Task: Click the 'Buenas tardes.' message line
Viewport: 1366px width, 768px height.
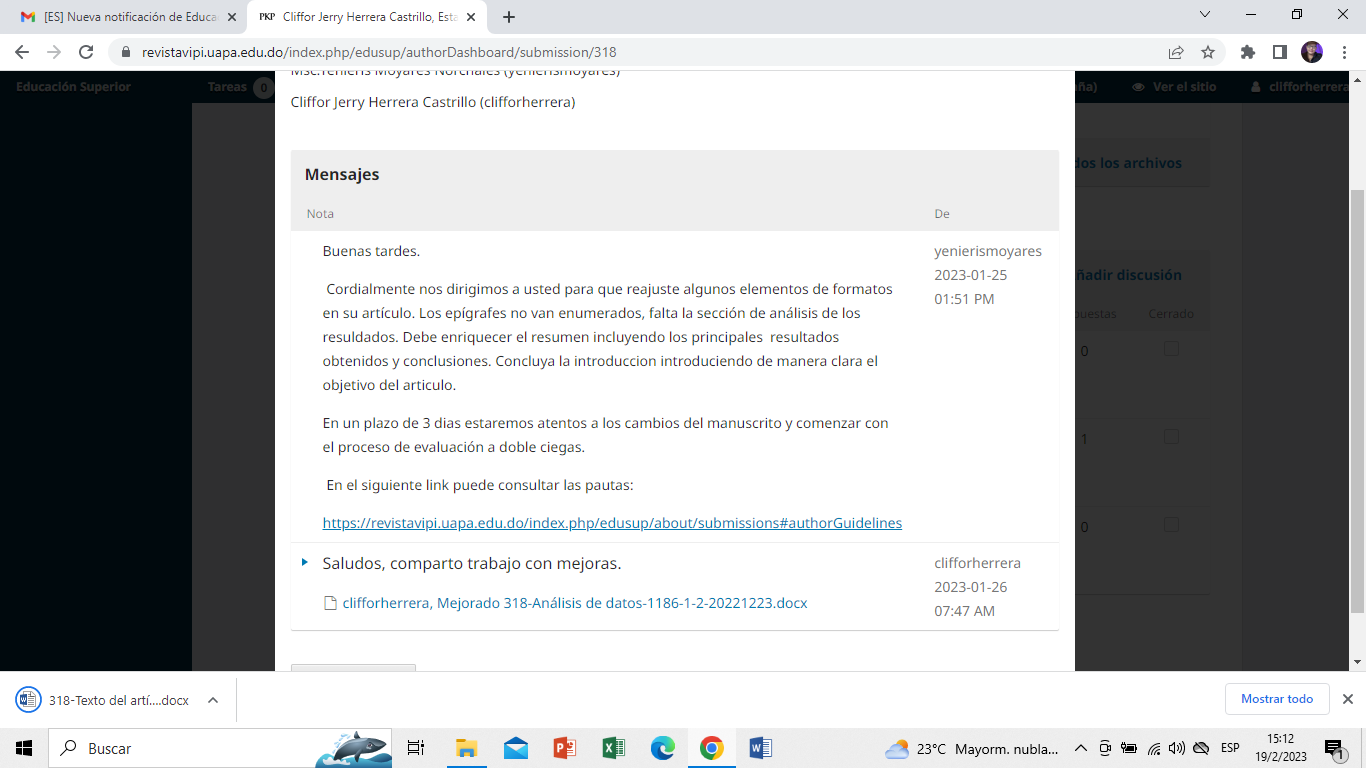Action: pyautogui.click(x=371, y=251)
